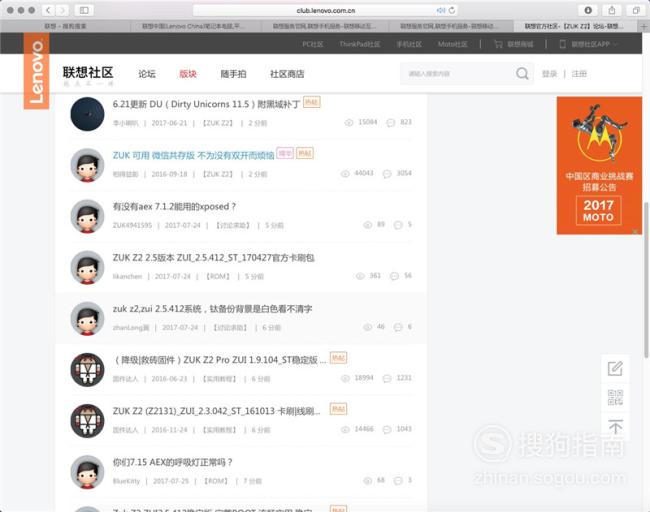Mute tab audio using the speaker icon
This screenshot has height=512, width=650.
[441, 10]
